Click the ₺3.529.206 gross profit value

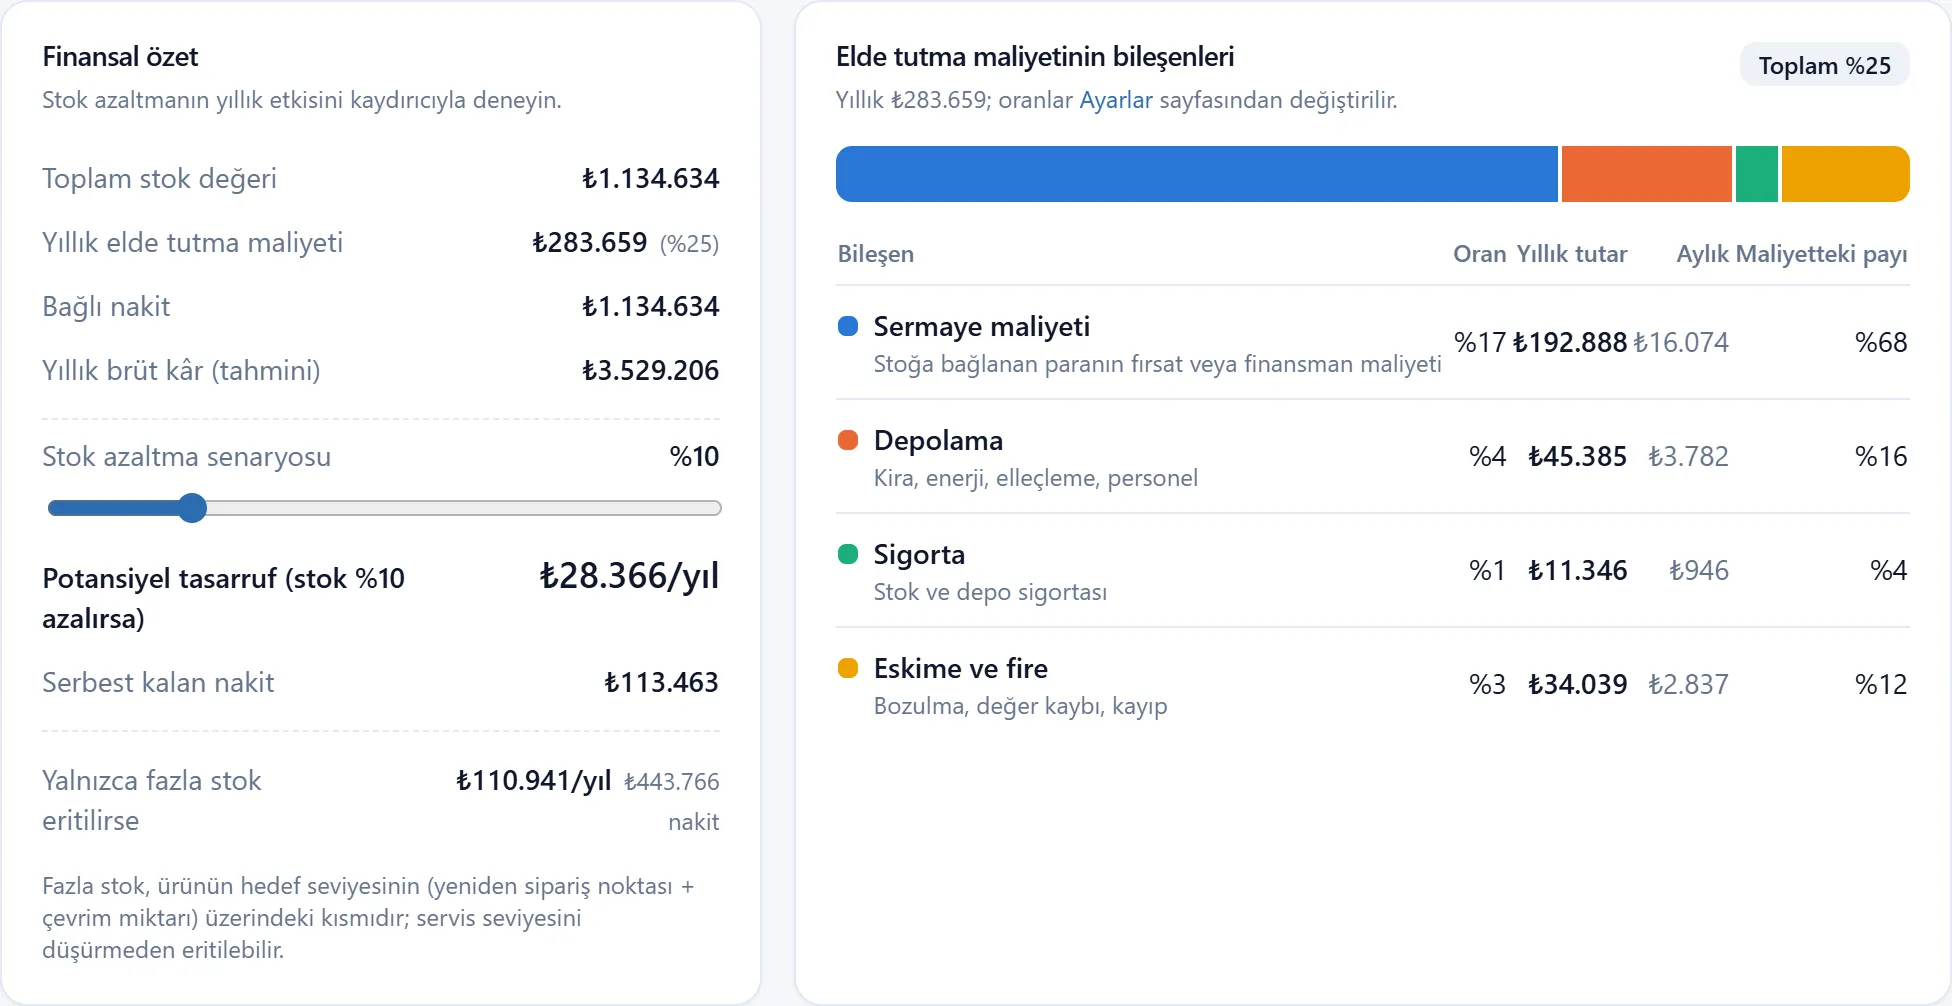[651, 371]
